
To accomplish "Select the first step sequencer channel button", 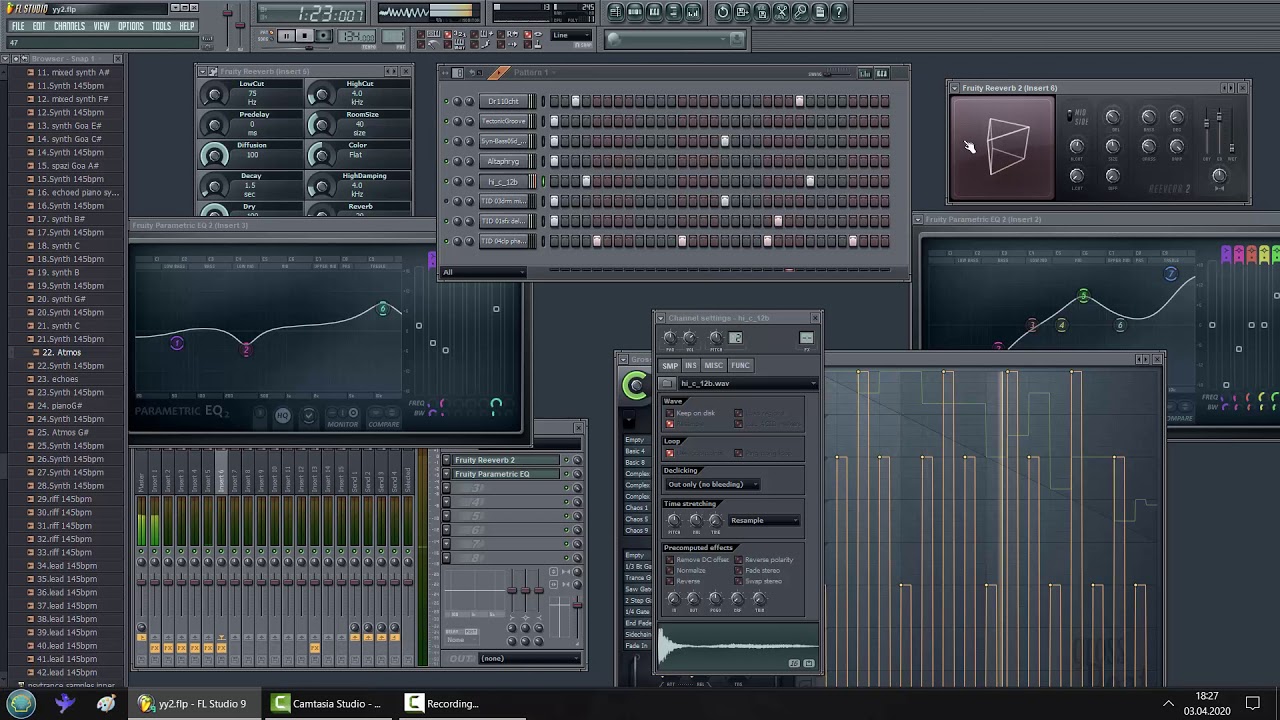I will click(505, 102).
